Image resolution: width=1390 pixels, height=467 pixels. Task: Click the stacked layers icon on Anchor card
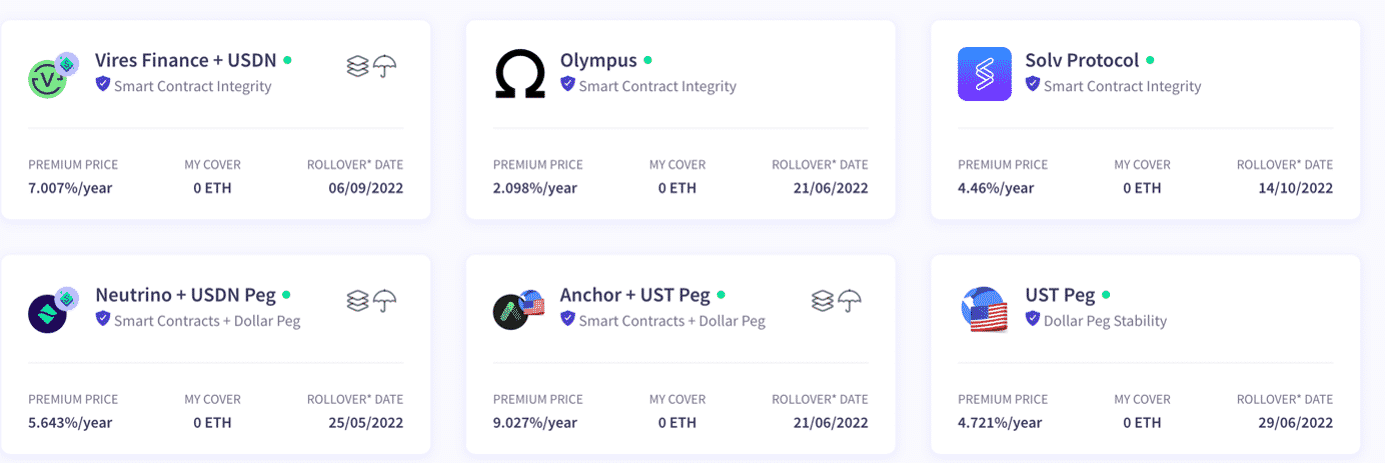822,300
